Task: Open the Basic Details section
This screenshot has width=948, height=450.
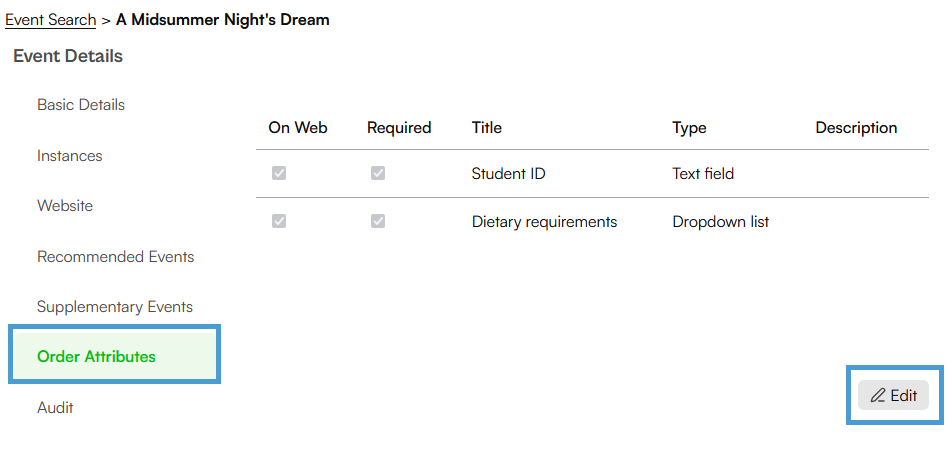Action: point(81,105)
